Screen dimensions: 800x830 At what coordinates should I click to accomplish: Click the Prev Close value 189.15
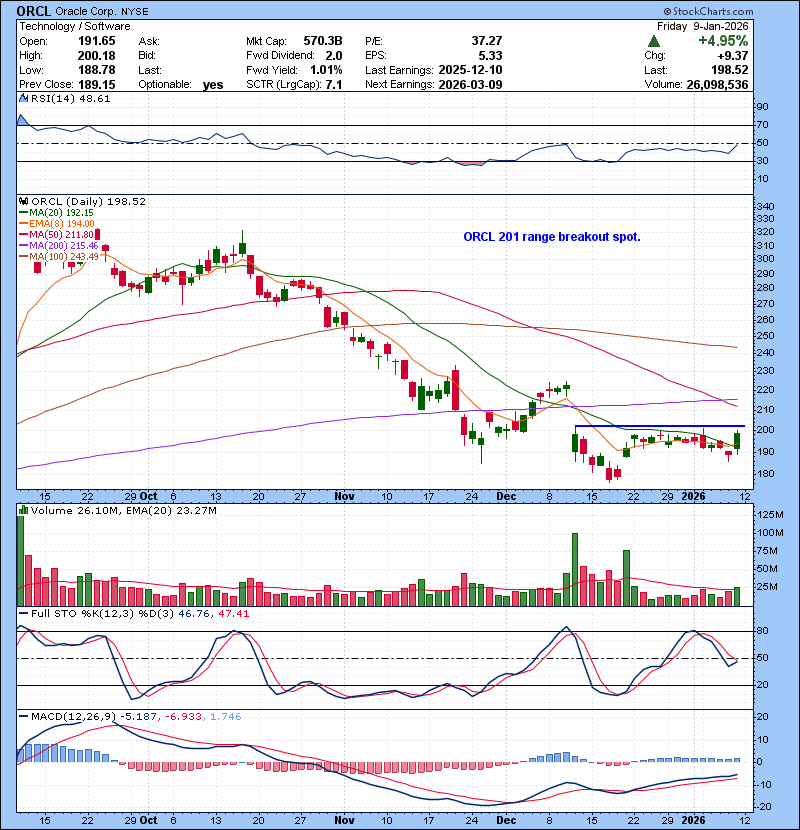(97, 84)
